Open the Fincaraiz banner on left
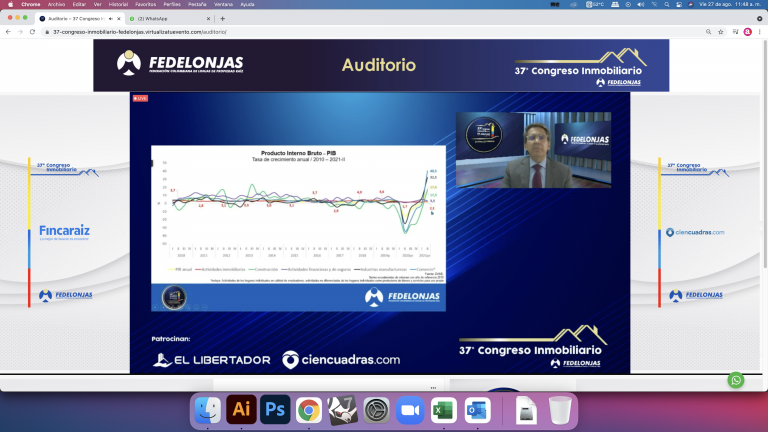Viewport: 768px width, 432px height. point(64,231)
